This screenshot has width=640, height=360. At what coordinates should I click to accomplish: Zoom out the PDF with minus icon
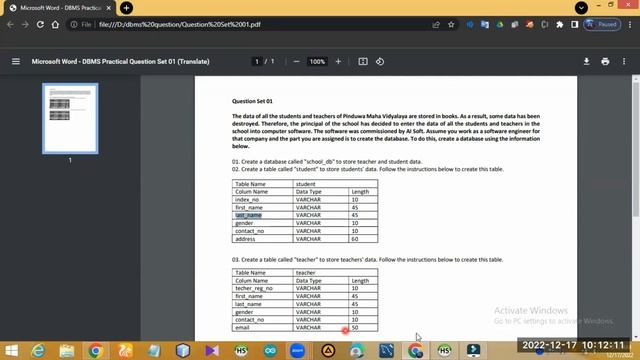(x=296, y=62)
